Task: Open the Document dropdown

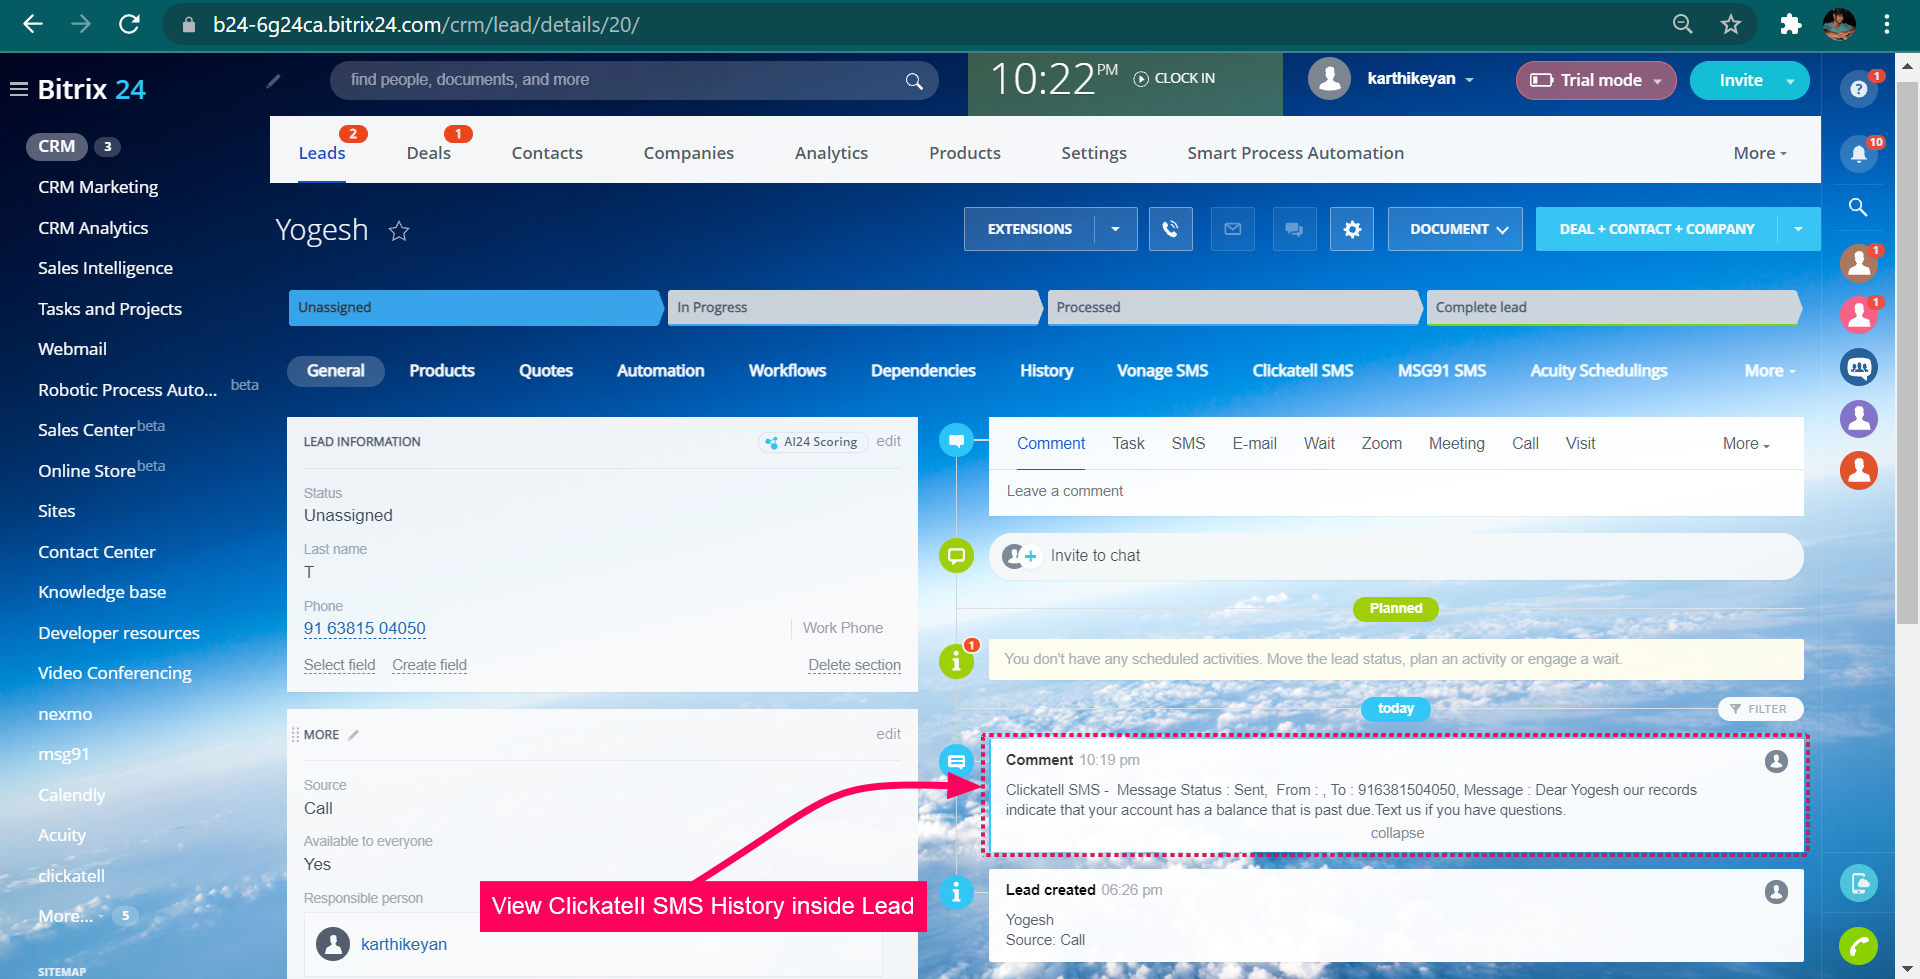Action: point(1454,229)
